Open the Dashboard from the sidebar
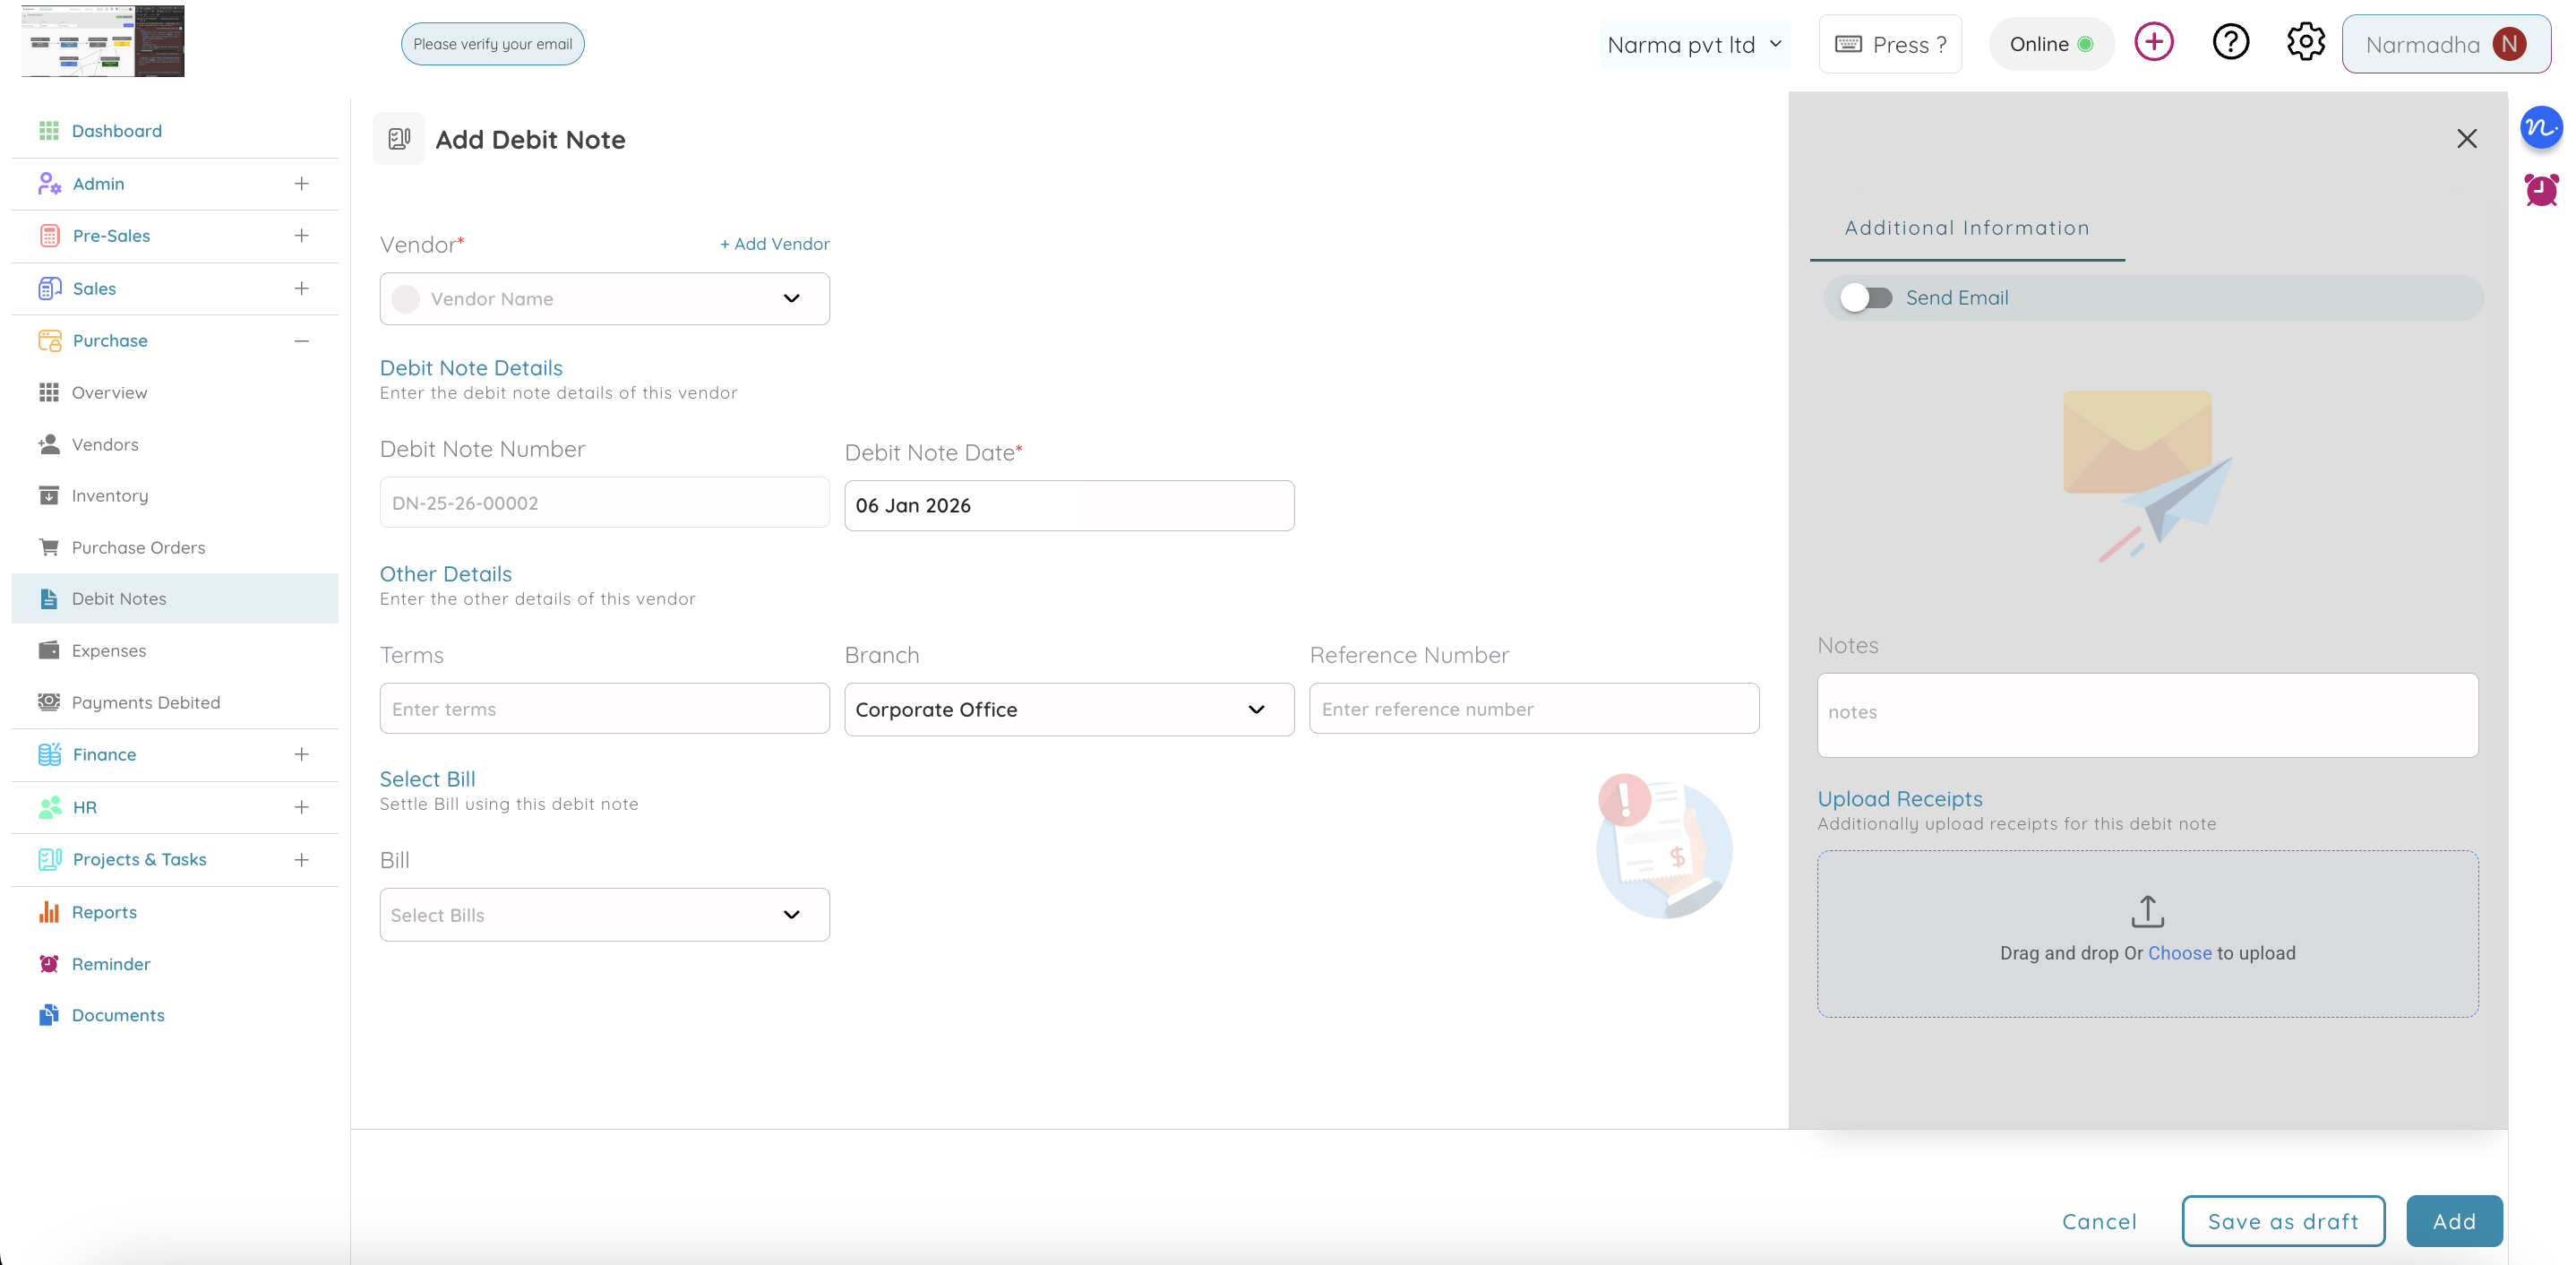Image resolution: width=2576 pixels, height=1265 pixels. tap(117, 130)
